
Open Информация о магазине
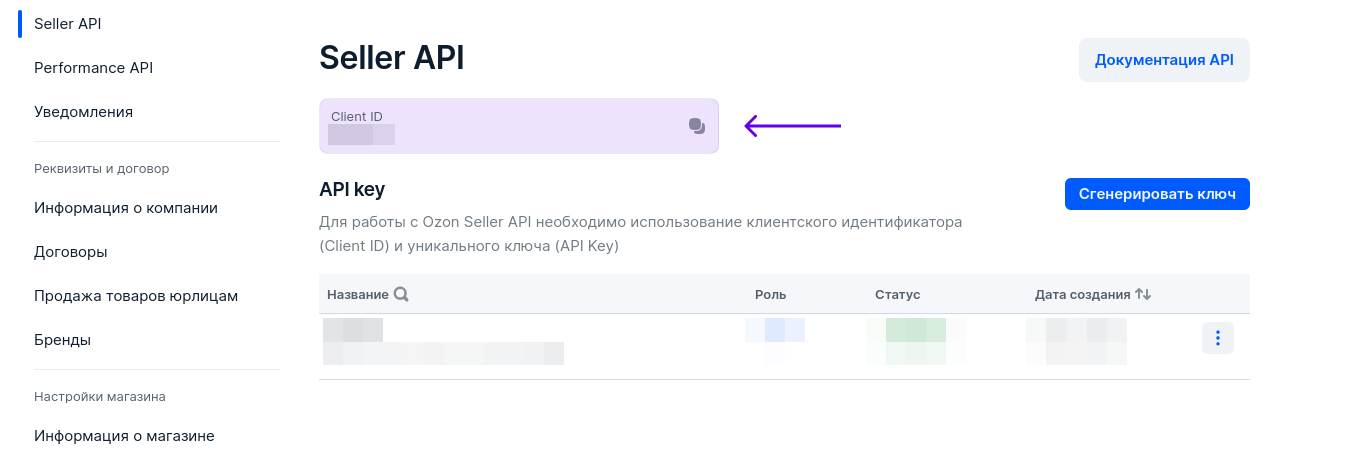pos(124,436)
